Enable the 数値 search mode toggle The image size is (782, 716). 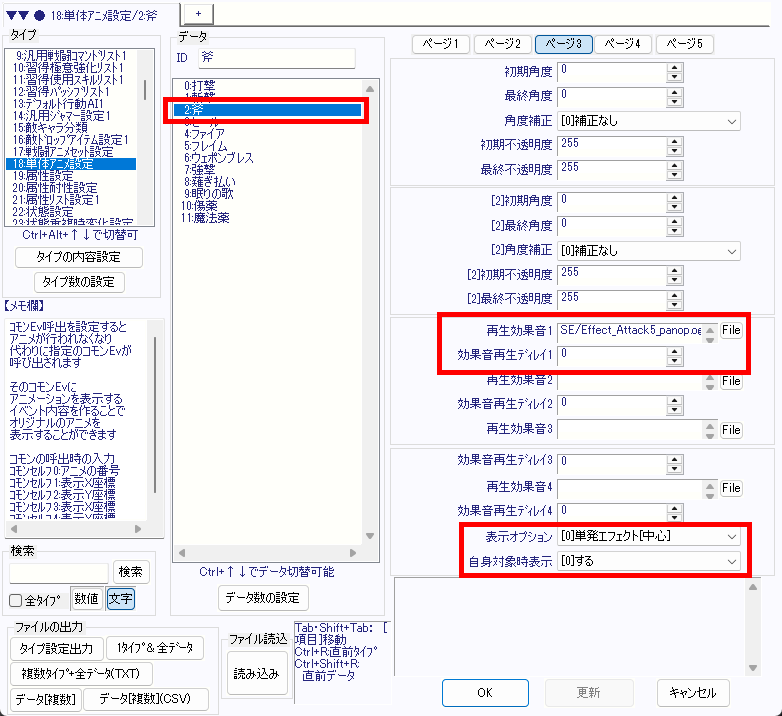86,599
